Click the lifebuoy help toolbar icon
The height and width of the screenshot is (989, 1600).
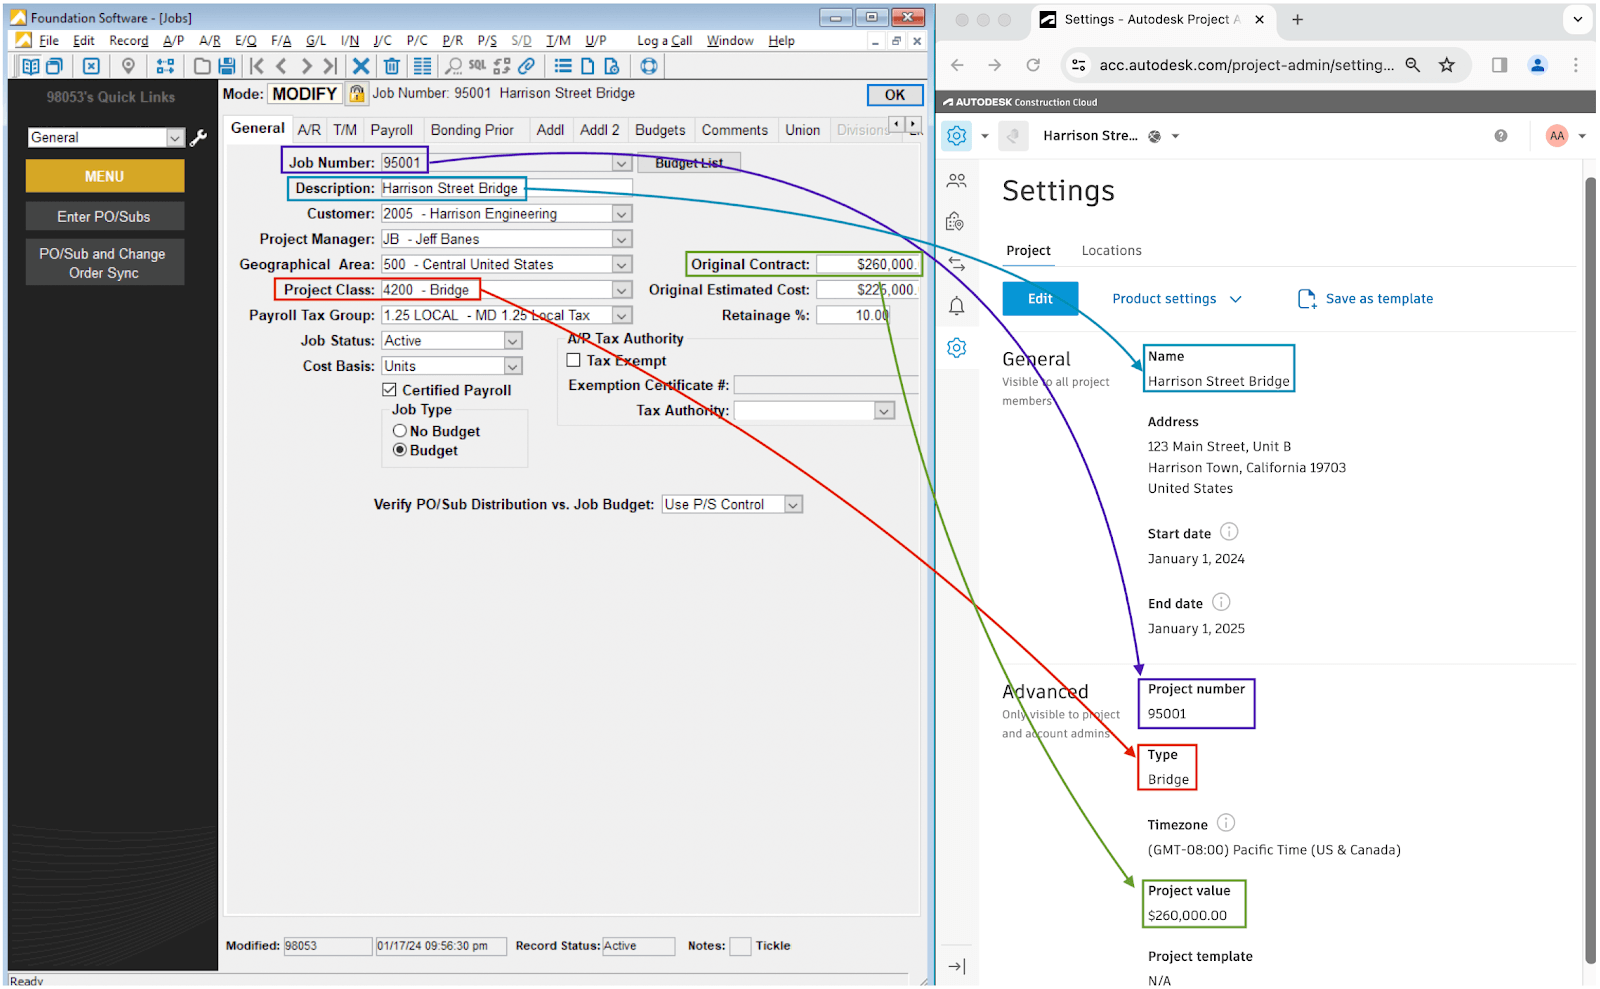(x=649, y=66)
